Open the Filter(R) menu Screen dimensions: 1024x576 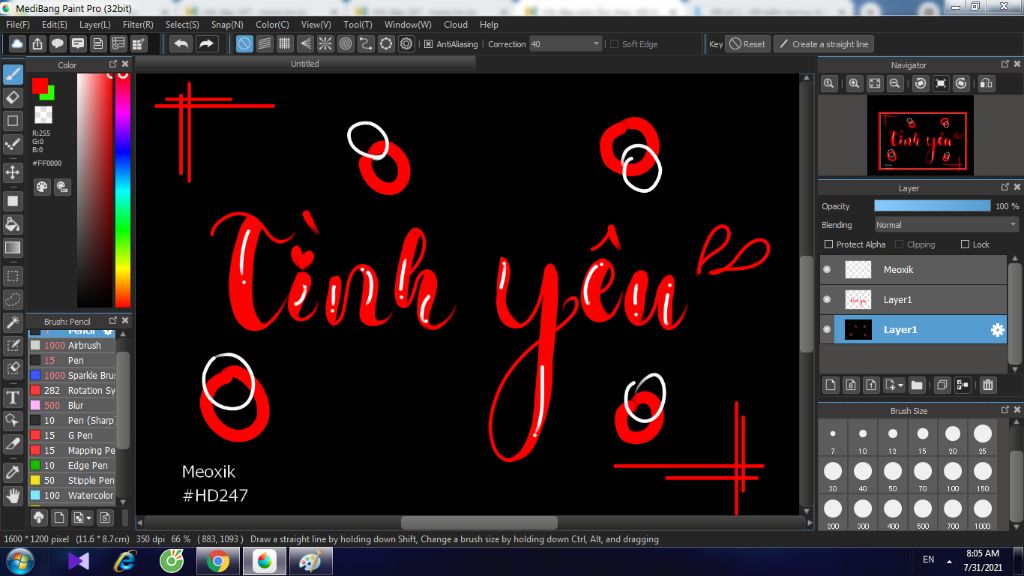138,24
